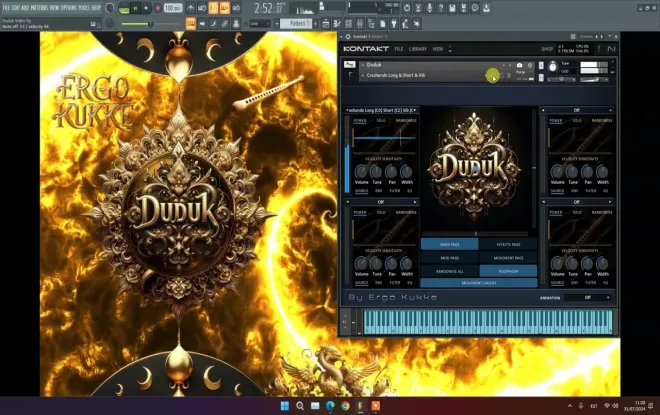Image resolution: width=660 pixels, height=415 pixels.
Task: Open Windows taskbar search icon
Action: pyautogui.click(x=300, y=406)
